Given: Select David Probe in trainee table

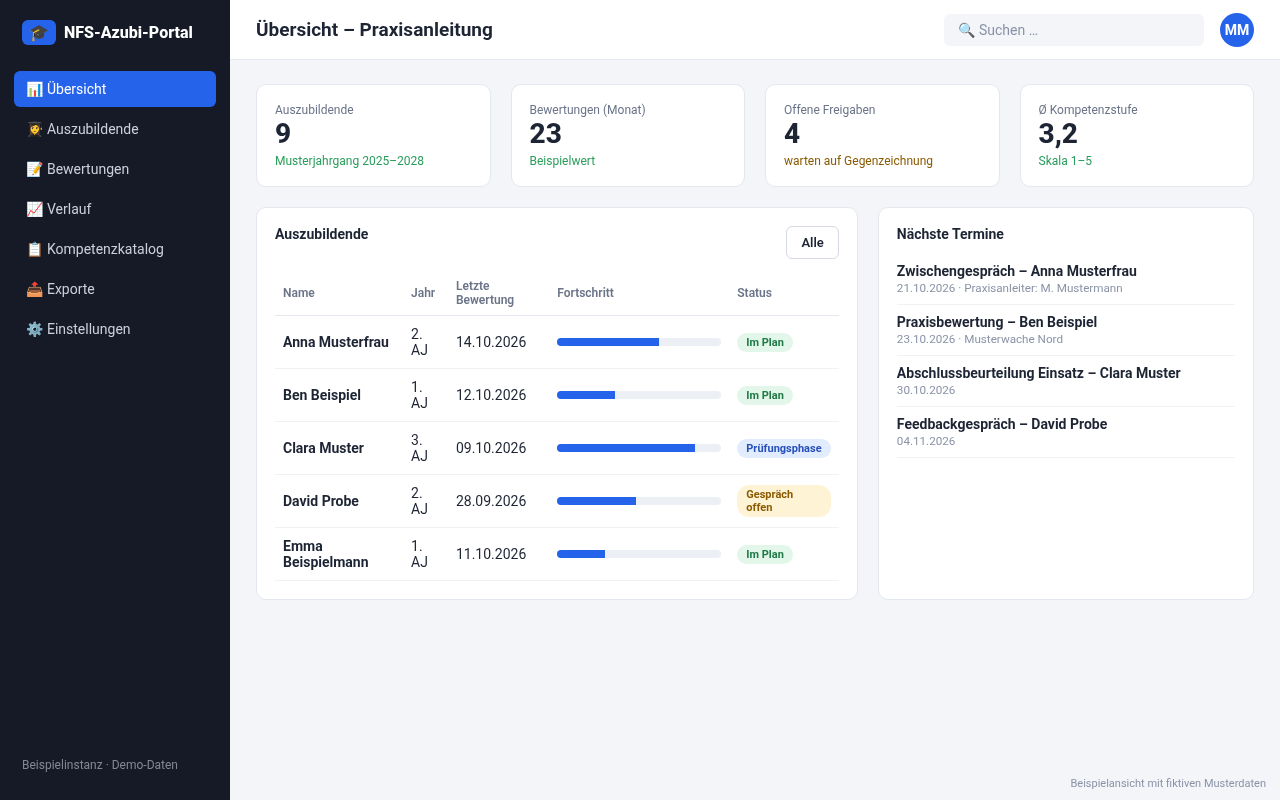Looking at the screenshot, I should pyautogui.click(x=321, y=501).
